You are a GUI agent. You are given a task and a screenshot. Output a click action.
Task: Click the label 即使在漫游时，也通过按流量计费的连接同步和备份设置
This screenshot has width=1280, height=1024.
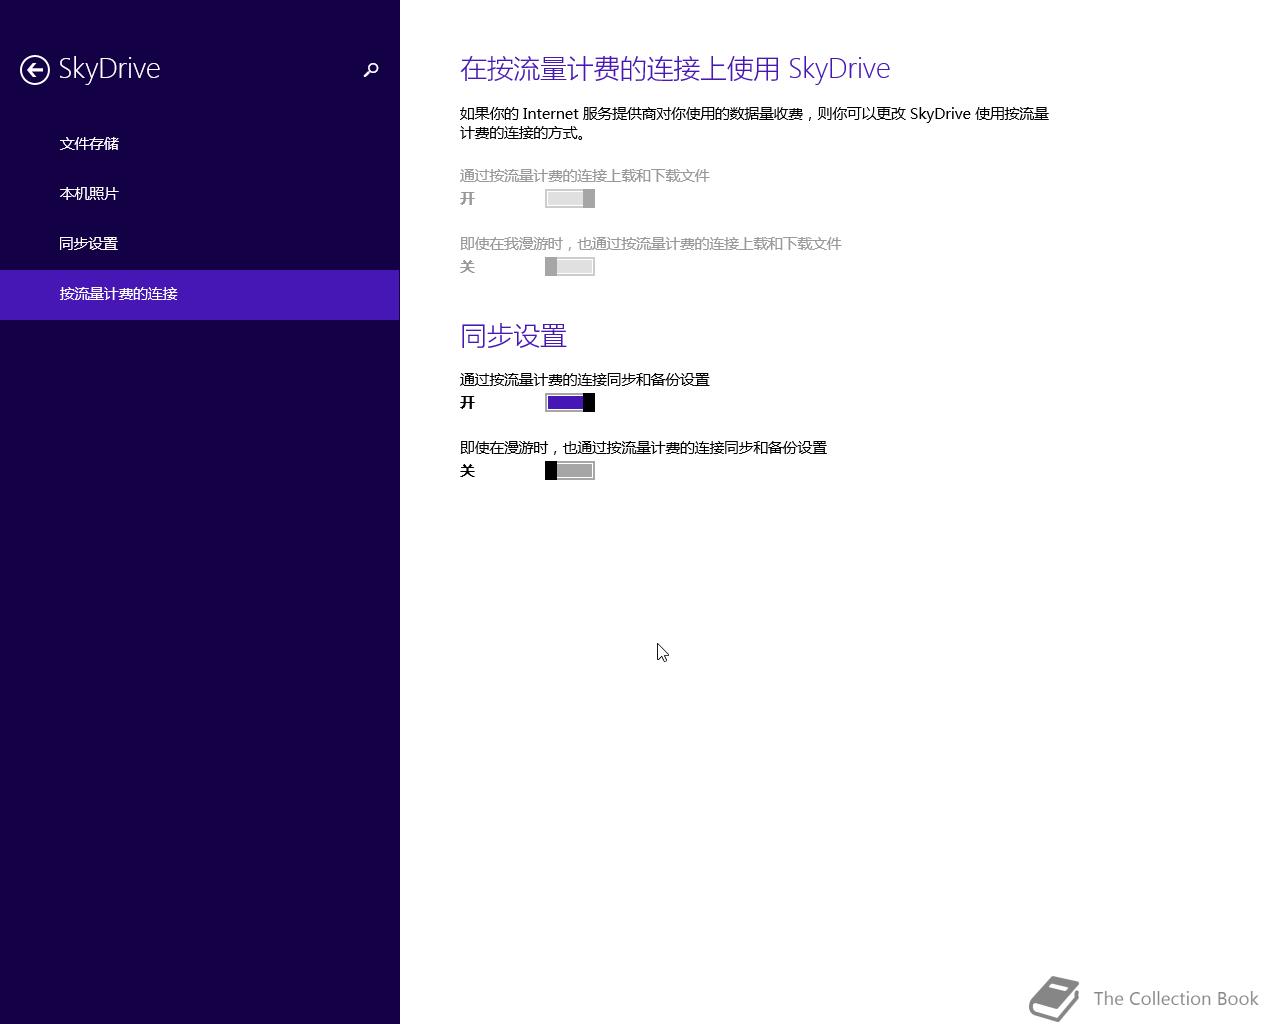tap(643, 448)
